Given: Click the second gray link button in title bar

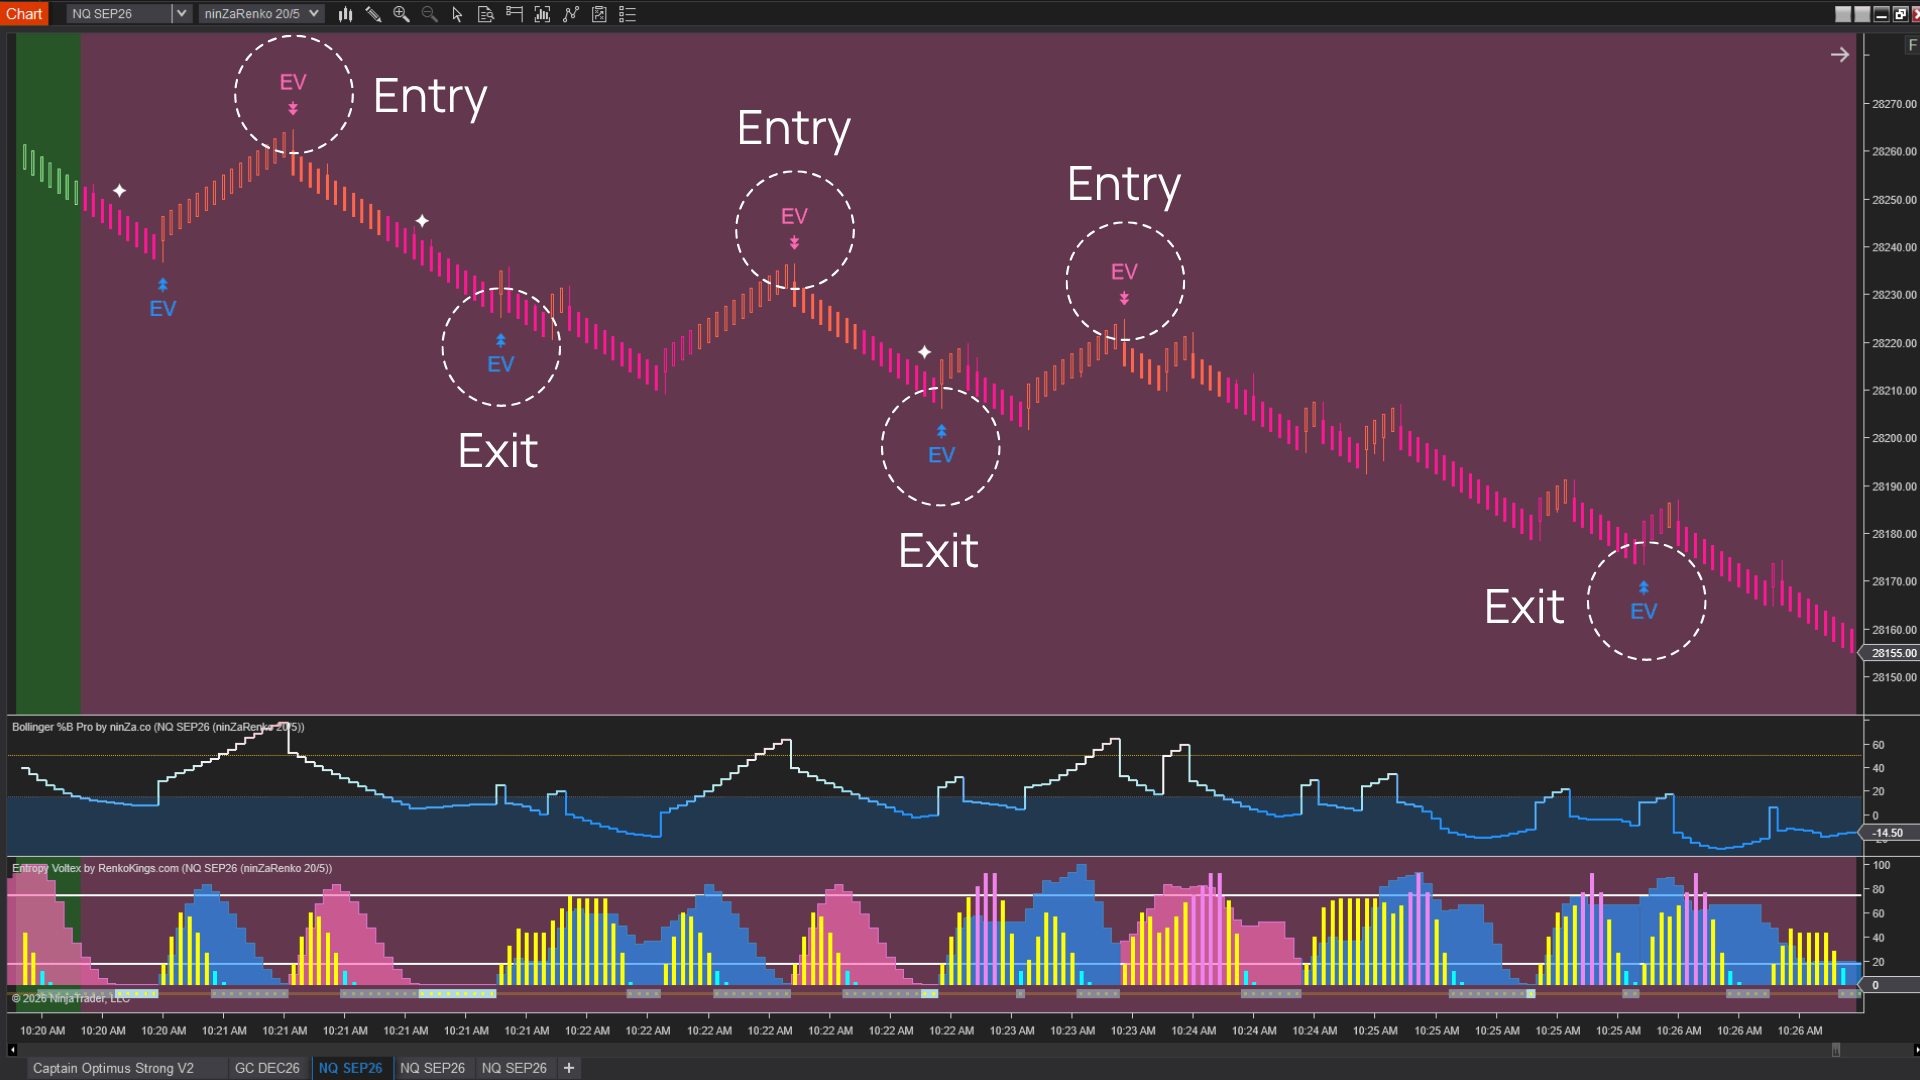Looking at the screenshot, I should [x=1862, y=14].
